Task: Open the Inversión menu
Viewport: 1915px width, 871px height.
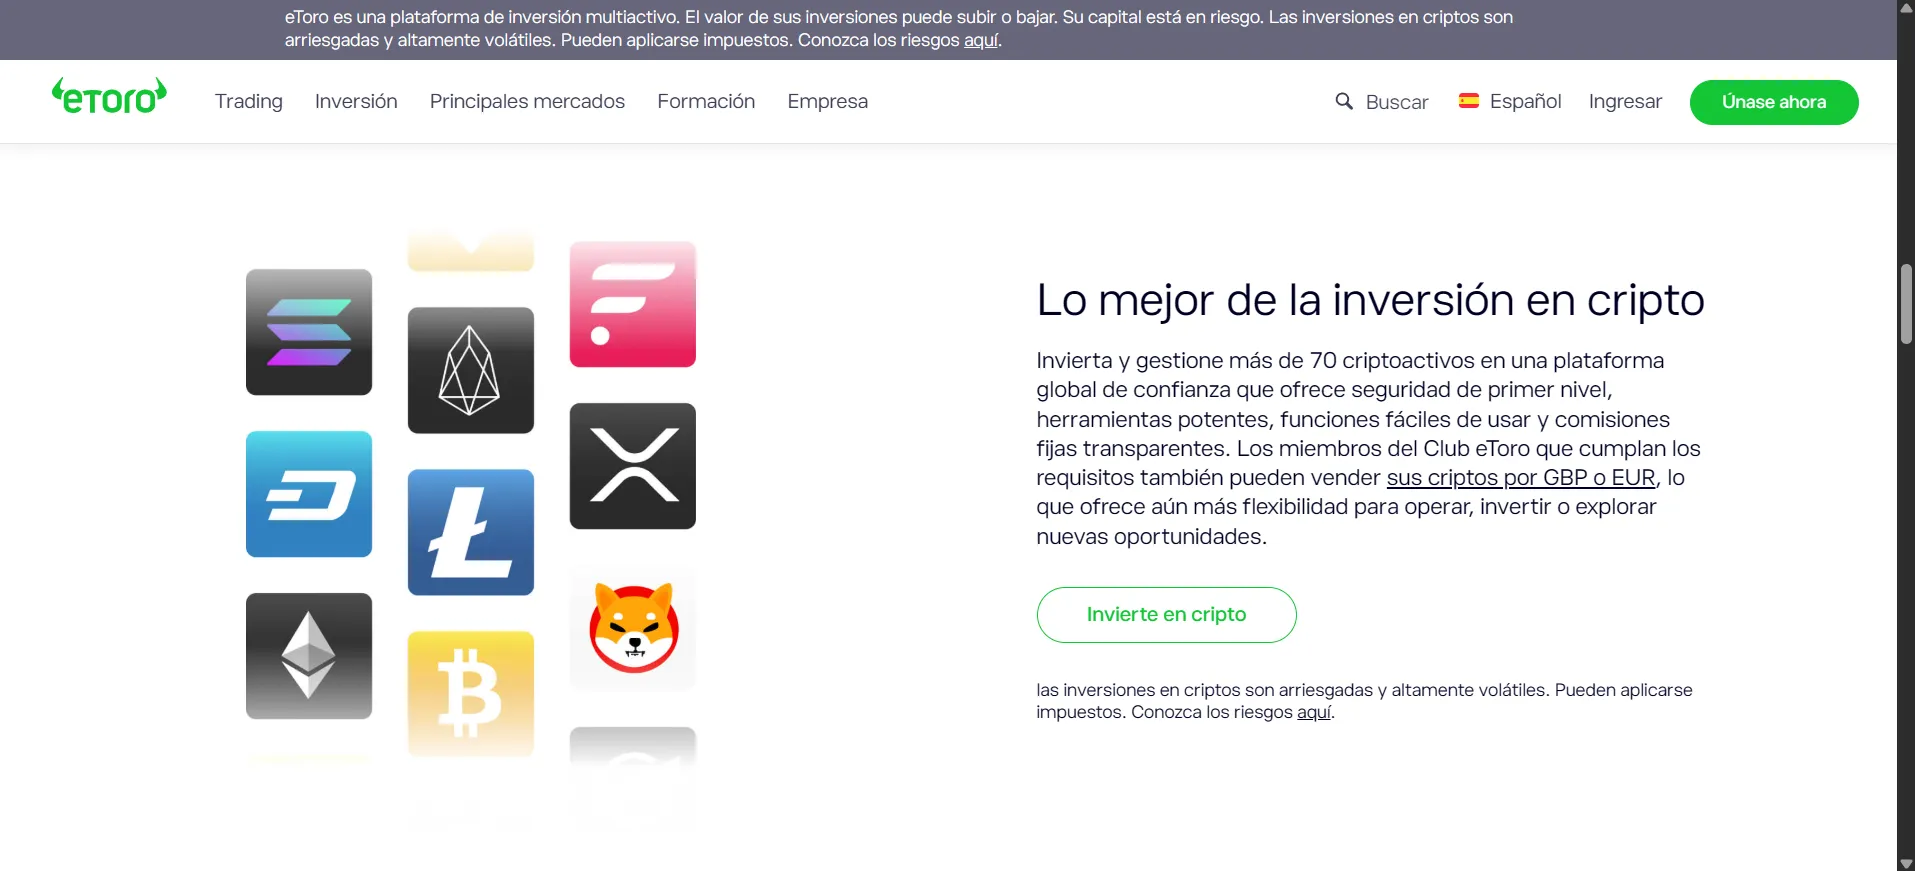Action: pos(356,101)
